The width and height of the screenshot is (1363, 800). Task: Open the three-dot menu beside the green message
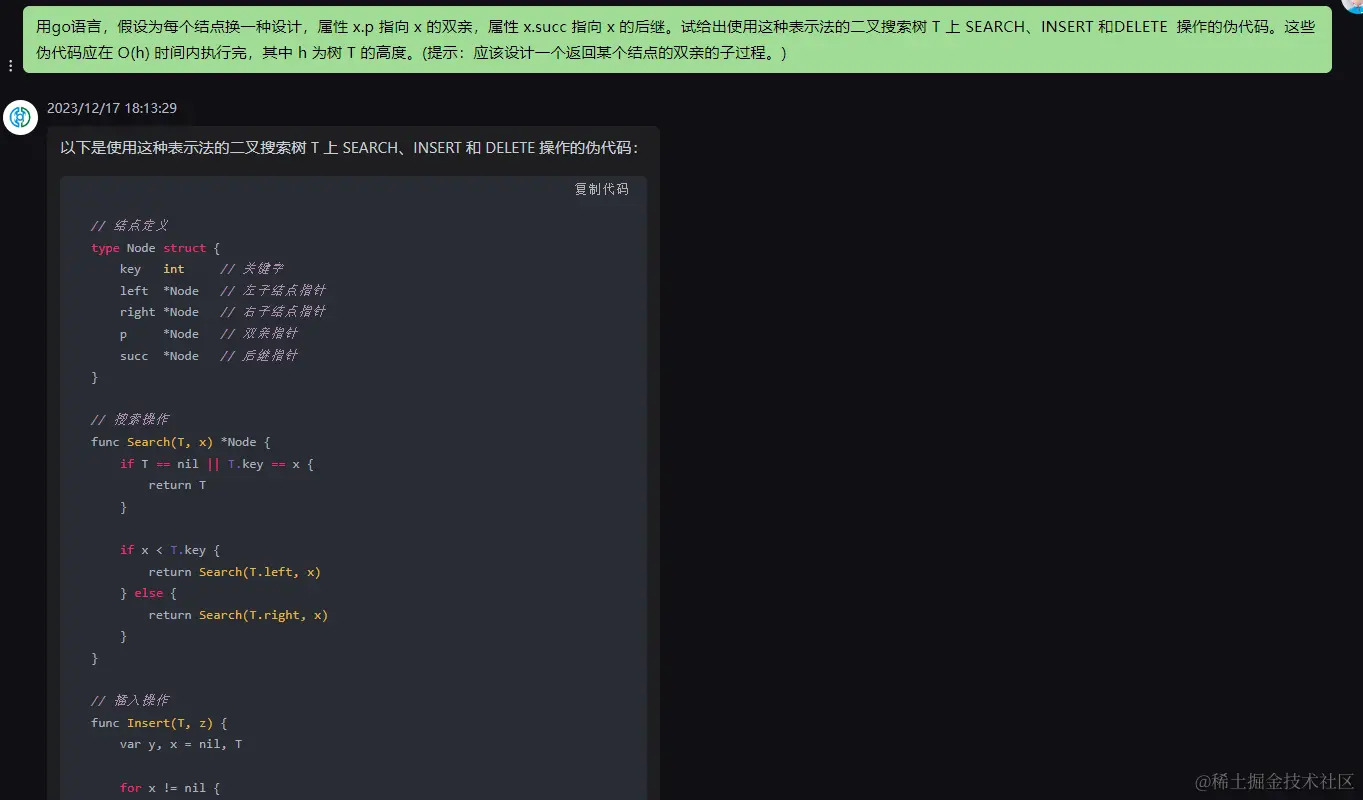click(10, 66)
